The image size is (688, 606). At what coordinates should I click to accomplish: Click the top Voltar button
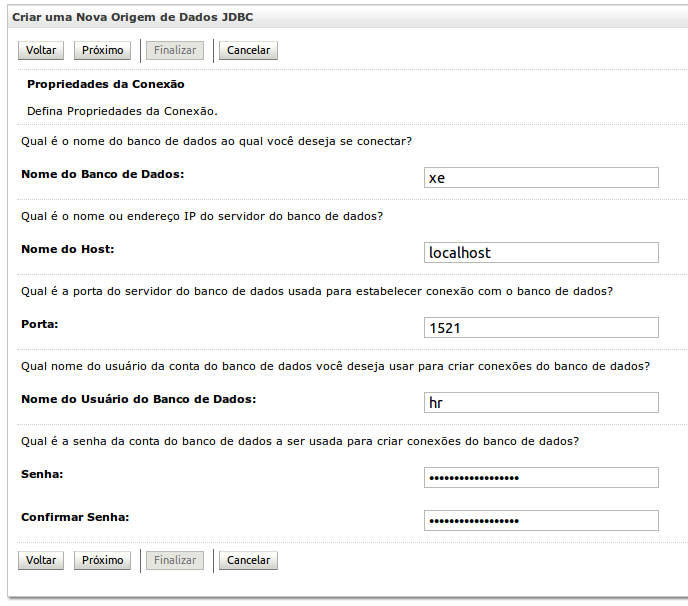41,50
